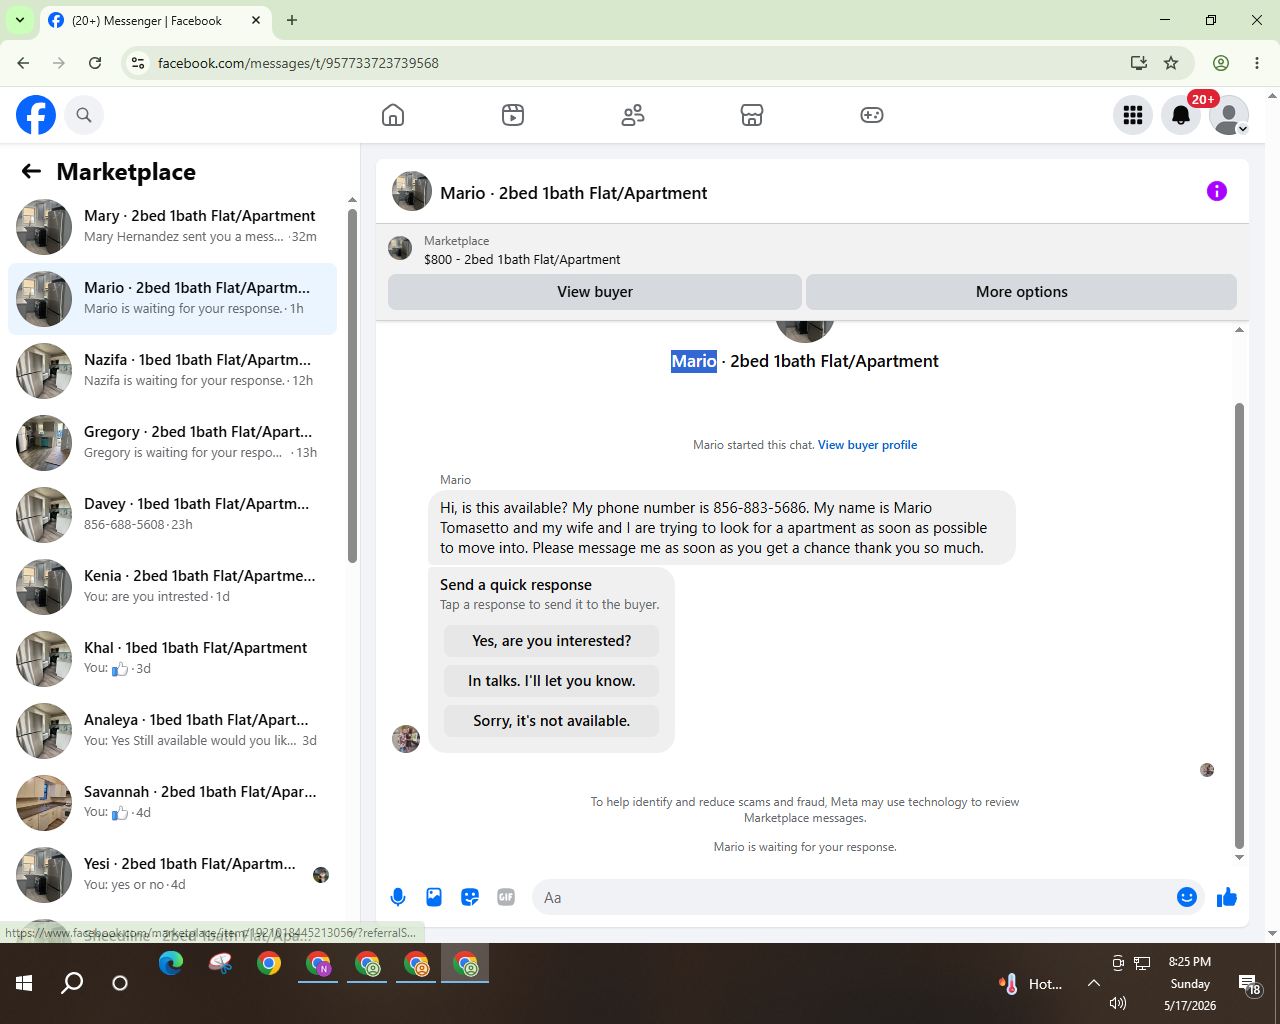The width and height of the screenshot is (1280, 1024).
Task: Open Chrome with the N profile badge
Action: (318, 963)
